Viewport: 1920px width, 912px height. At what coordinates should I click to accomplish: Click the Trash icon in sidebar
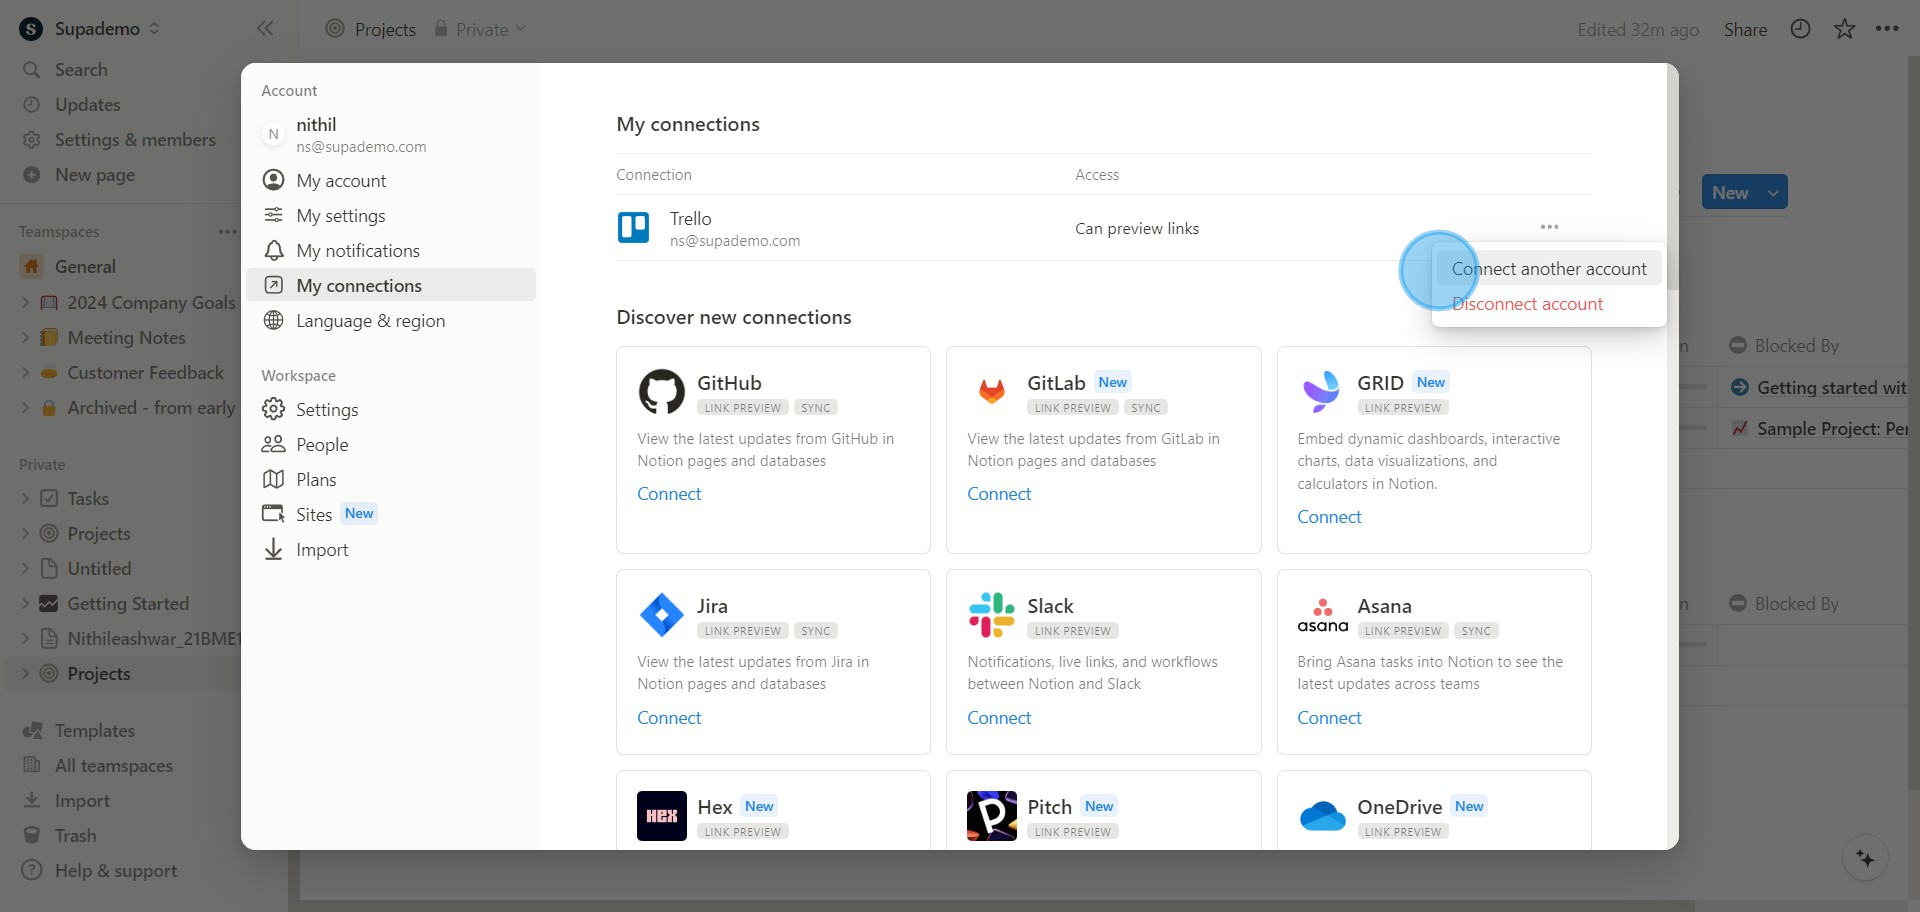point(32,836)
